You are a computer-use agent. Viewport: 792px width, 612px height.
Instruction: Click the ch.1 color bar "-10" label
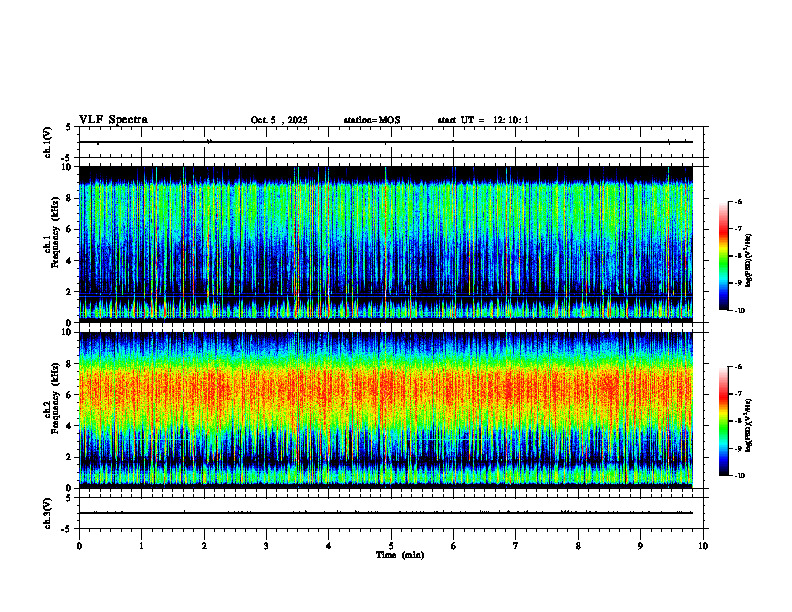[739, 311]
